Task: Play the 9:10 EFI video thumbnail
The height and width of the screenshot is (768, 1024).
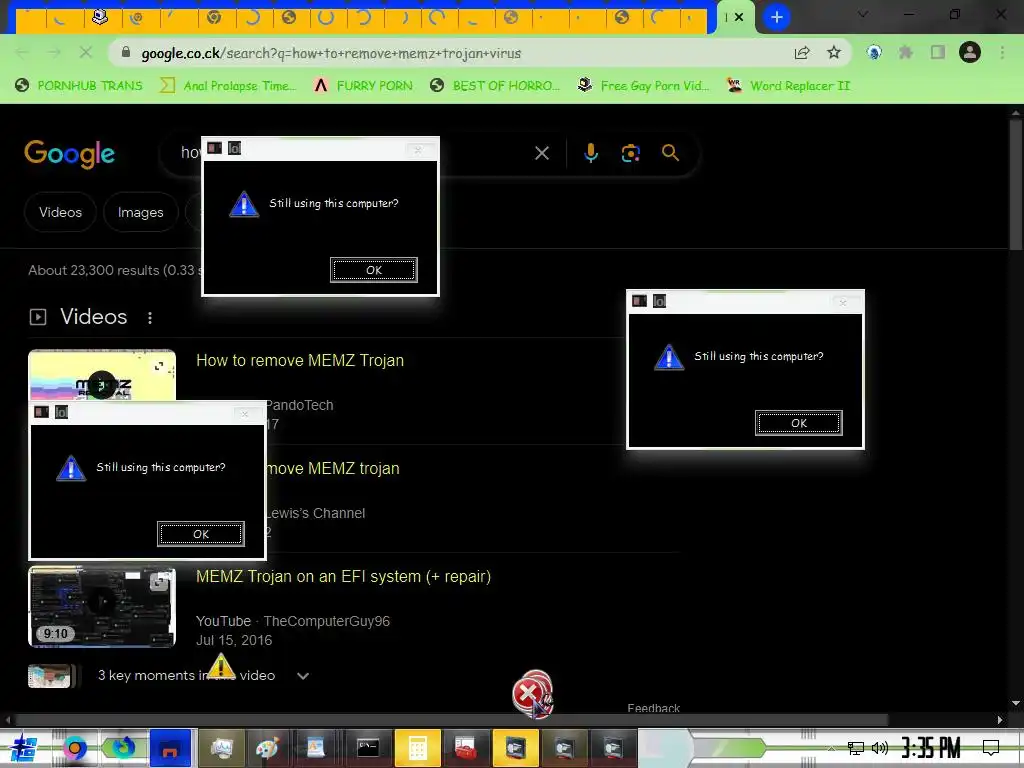Action: pyautogui.click(x=102, y=607)
